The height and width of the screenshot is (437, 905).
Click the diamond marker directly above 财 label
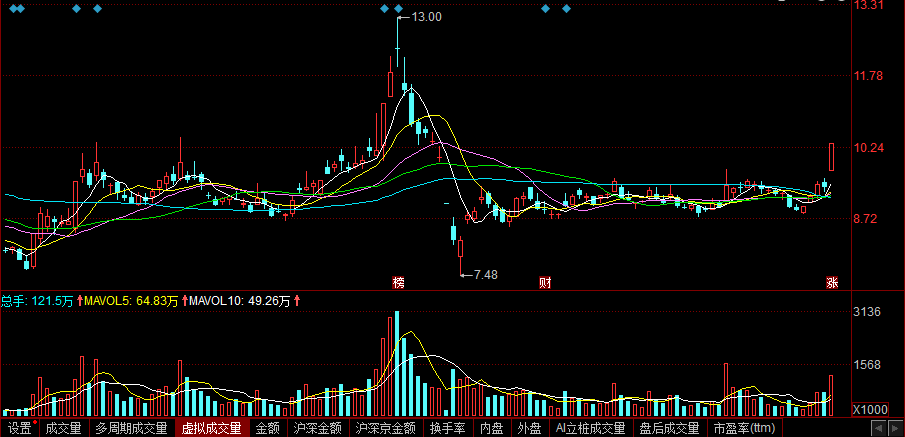(545, 9)
